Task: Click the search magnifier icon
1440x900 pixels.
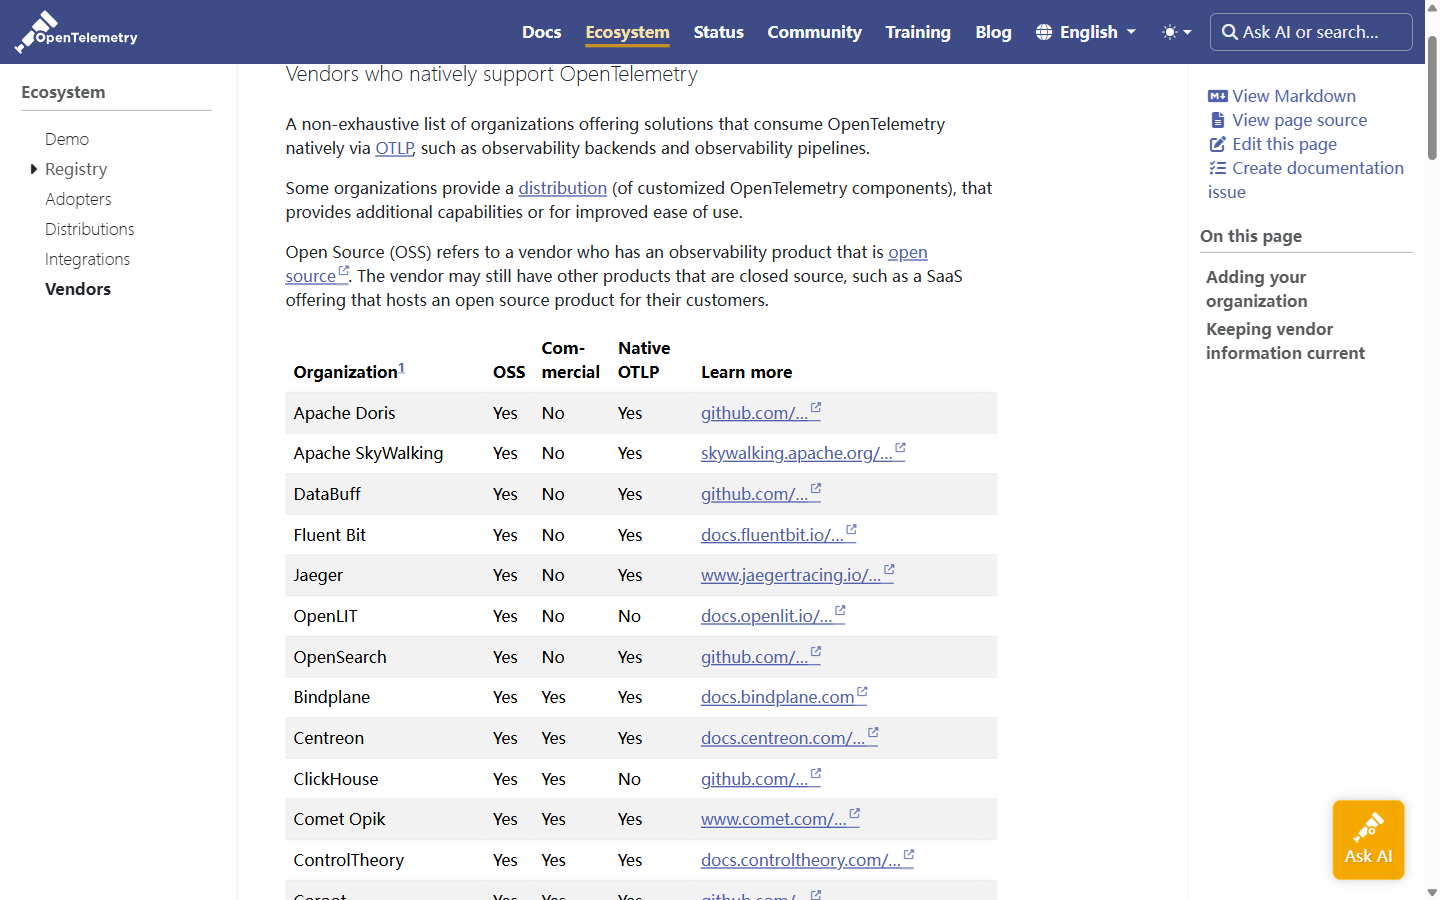Action: 1230,32
